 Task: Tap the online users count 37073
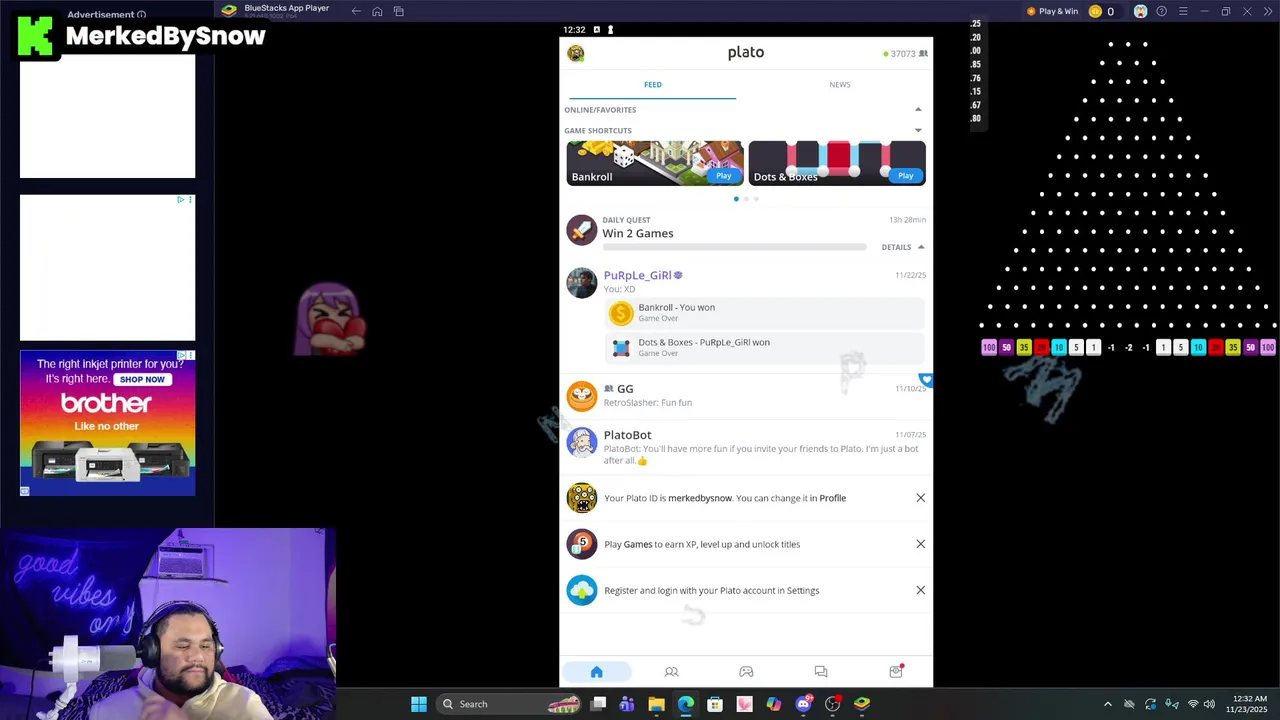[x=905, y=54]
